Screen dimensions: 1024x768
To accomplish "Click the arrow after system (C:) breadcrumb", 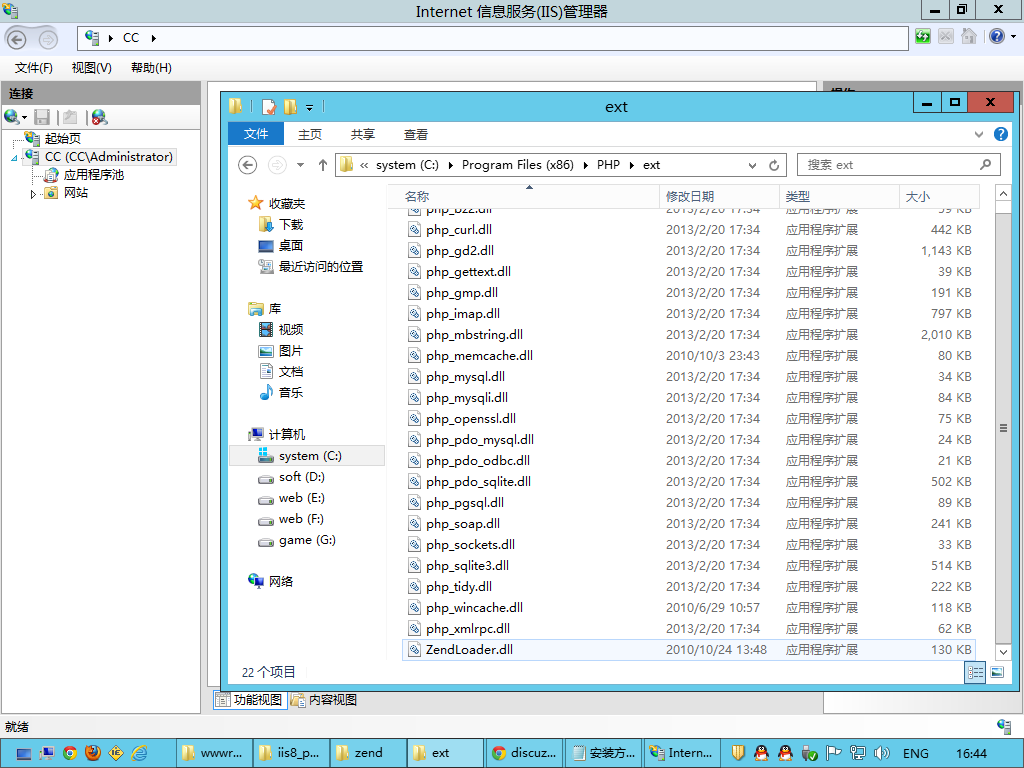I will pos(451,165).
